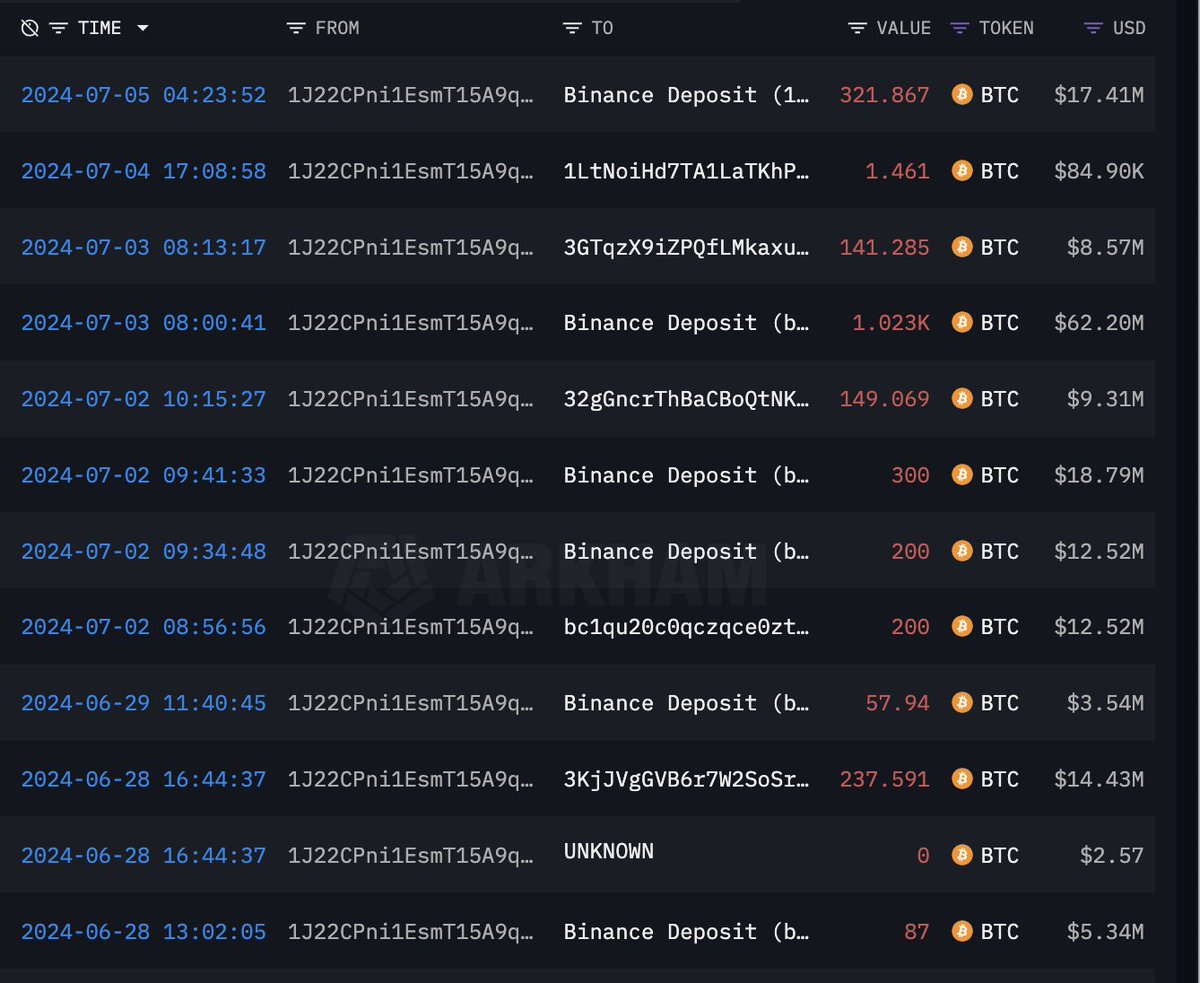This screenshot has height=983, width=1200.
Task: Click the BTC icon on the 1.023K transaction row
Action: [961, 322]
